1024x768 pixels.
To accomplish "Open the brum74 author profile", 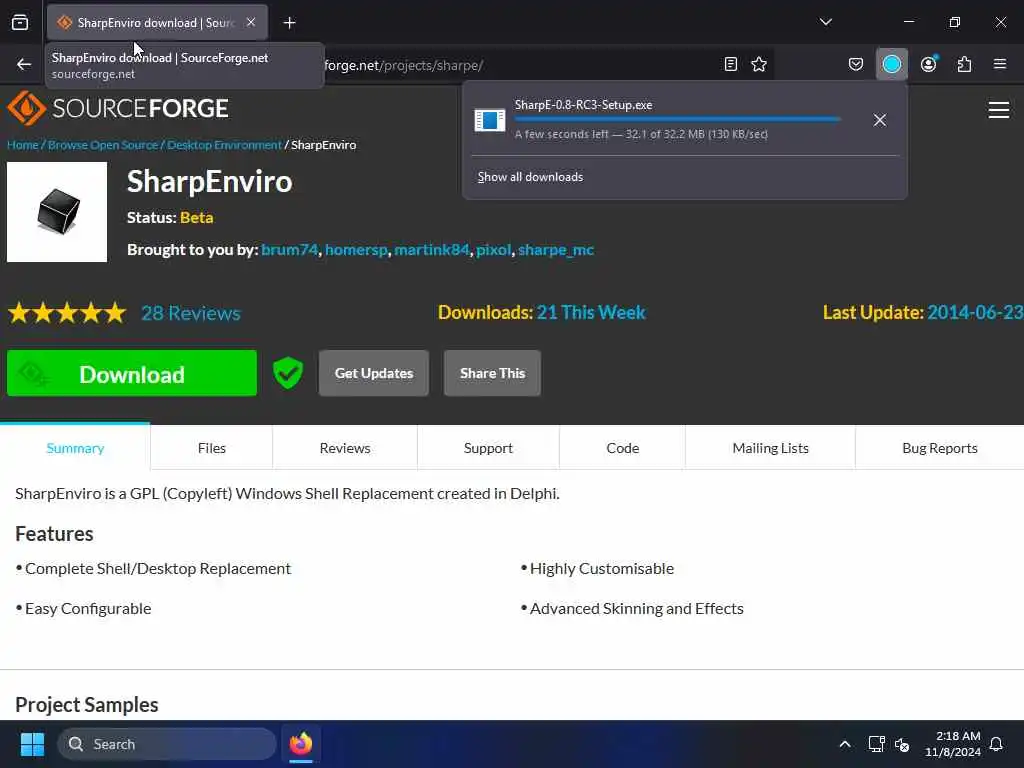I will tap(289, 249).
